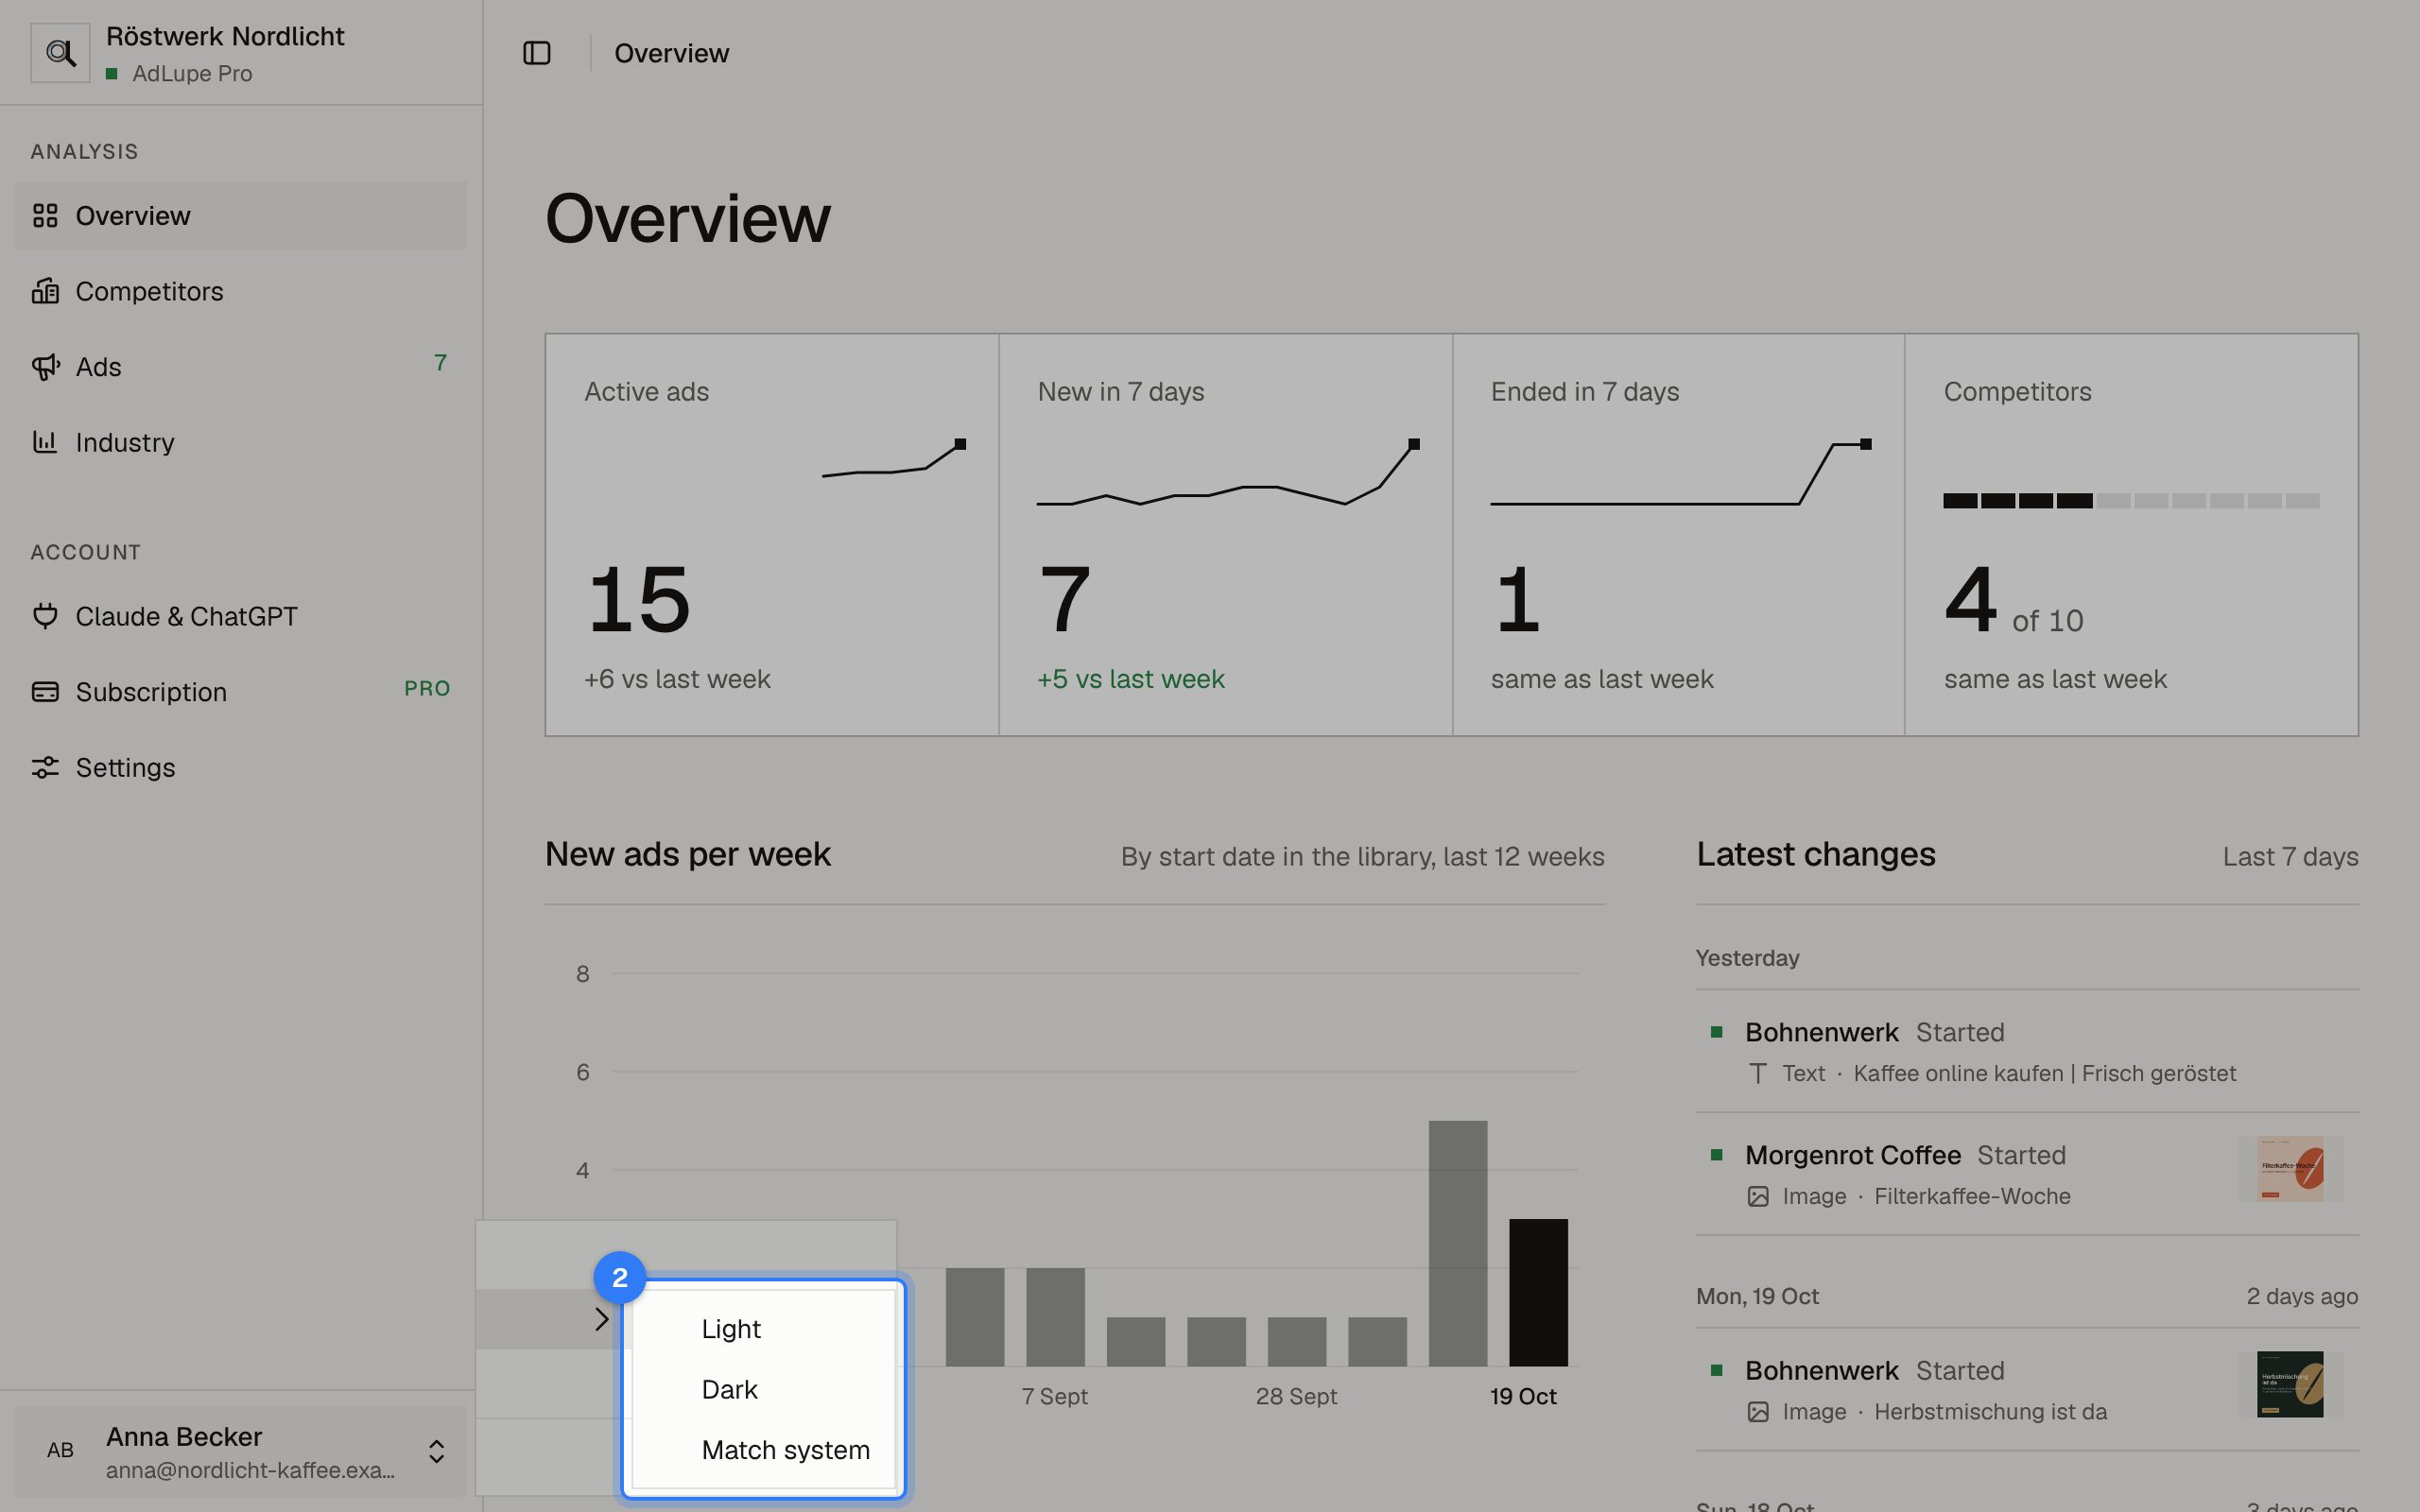Select Match system theme option

coord(764,1450)
